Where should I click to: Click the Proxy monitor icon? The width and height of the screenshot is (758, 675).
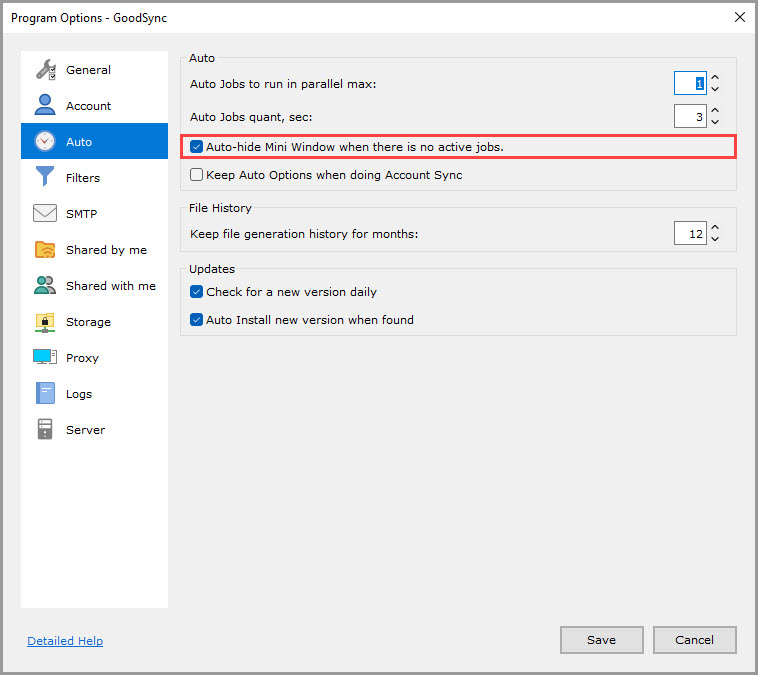coord(45,357)
